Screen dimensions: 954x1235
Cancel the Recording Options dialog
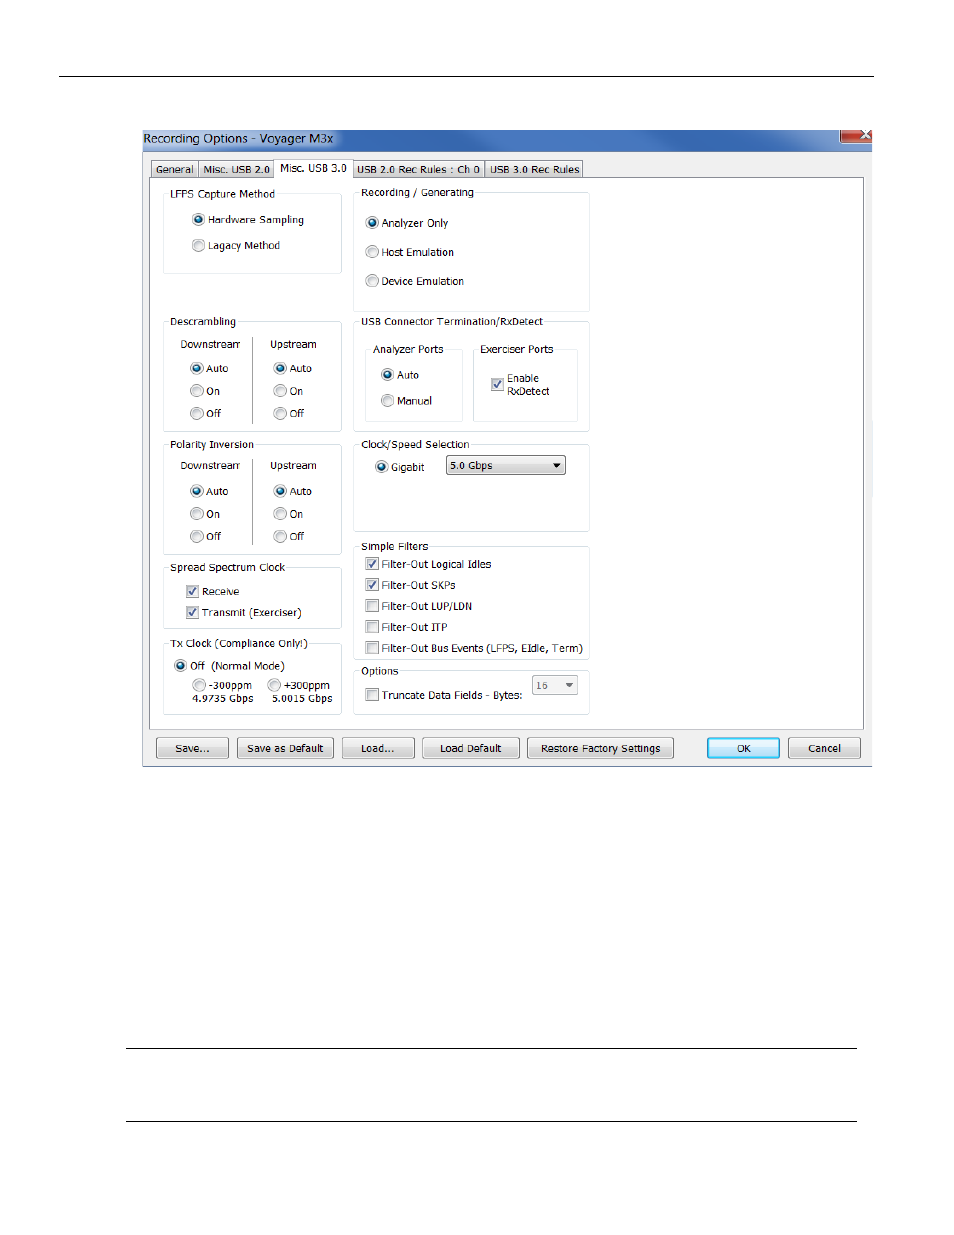[x=824, y=749]
